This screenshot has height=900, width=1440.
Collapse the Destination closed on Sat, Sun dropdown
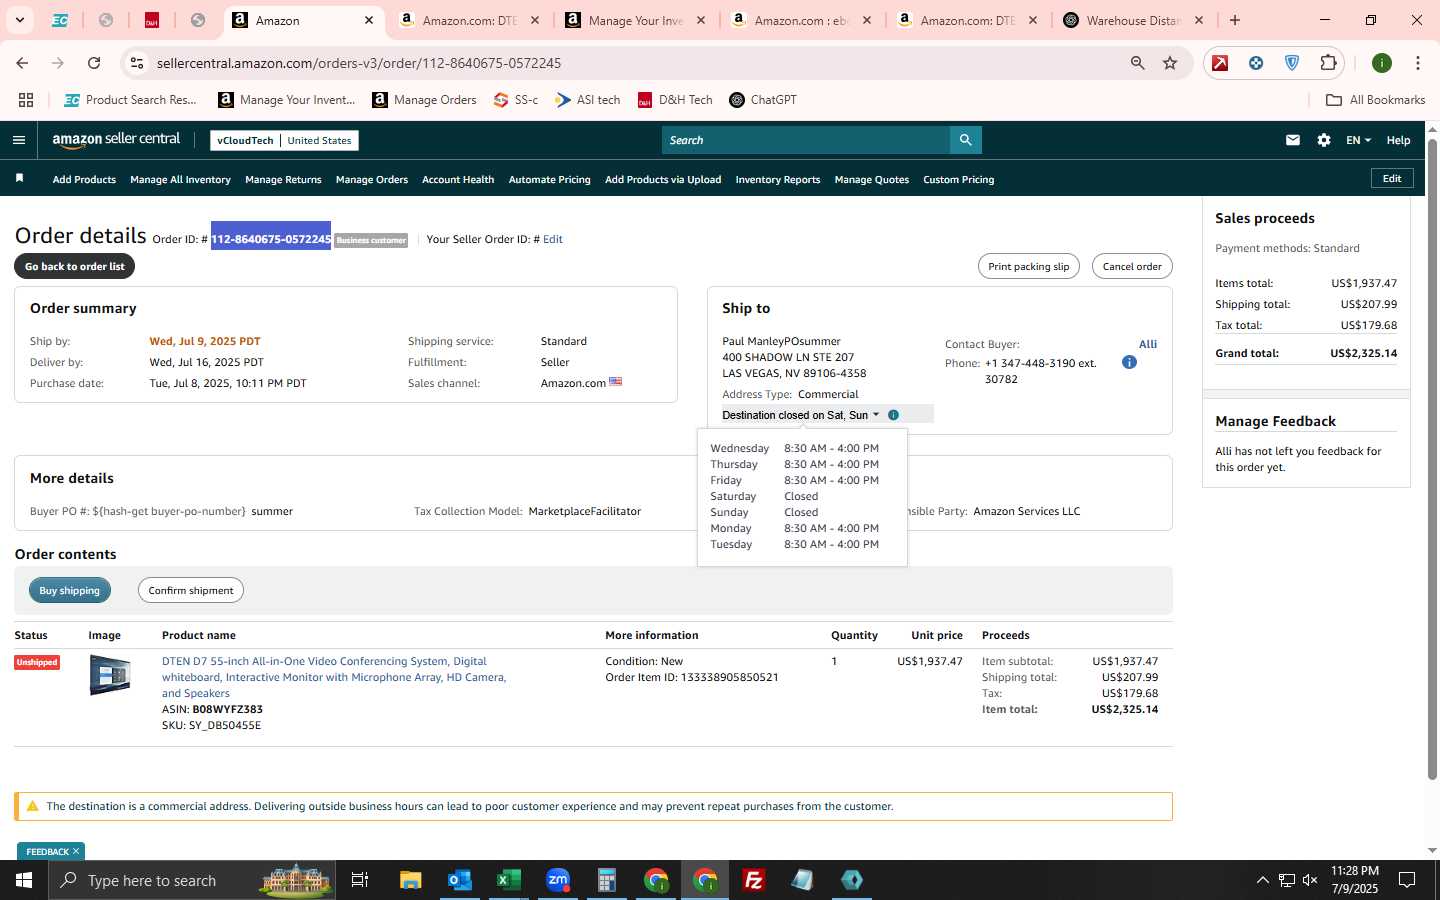[x=801, y=415]
